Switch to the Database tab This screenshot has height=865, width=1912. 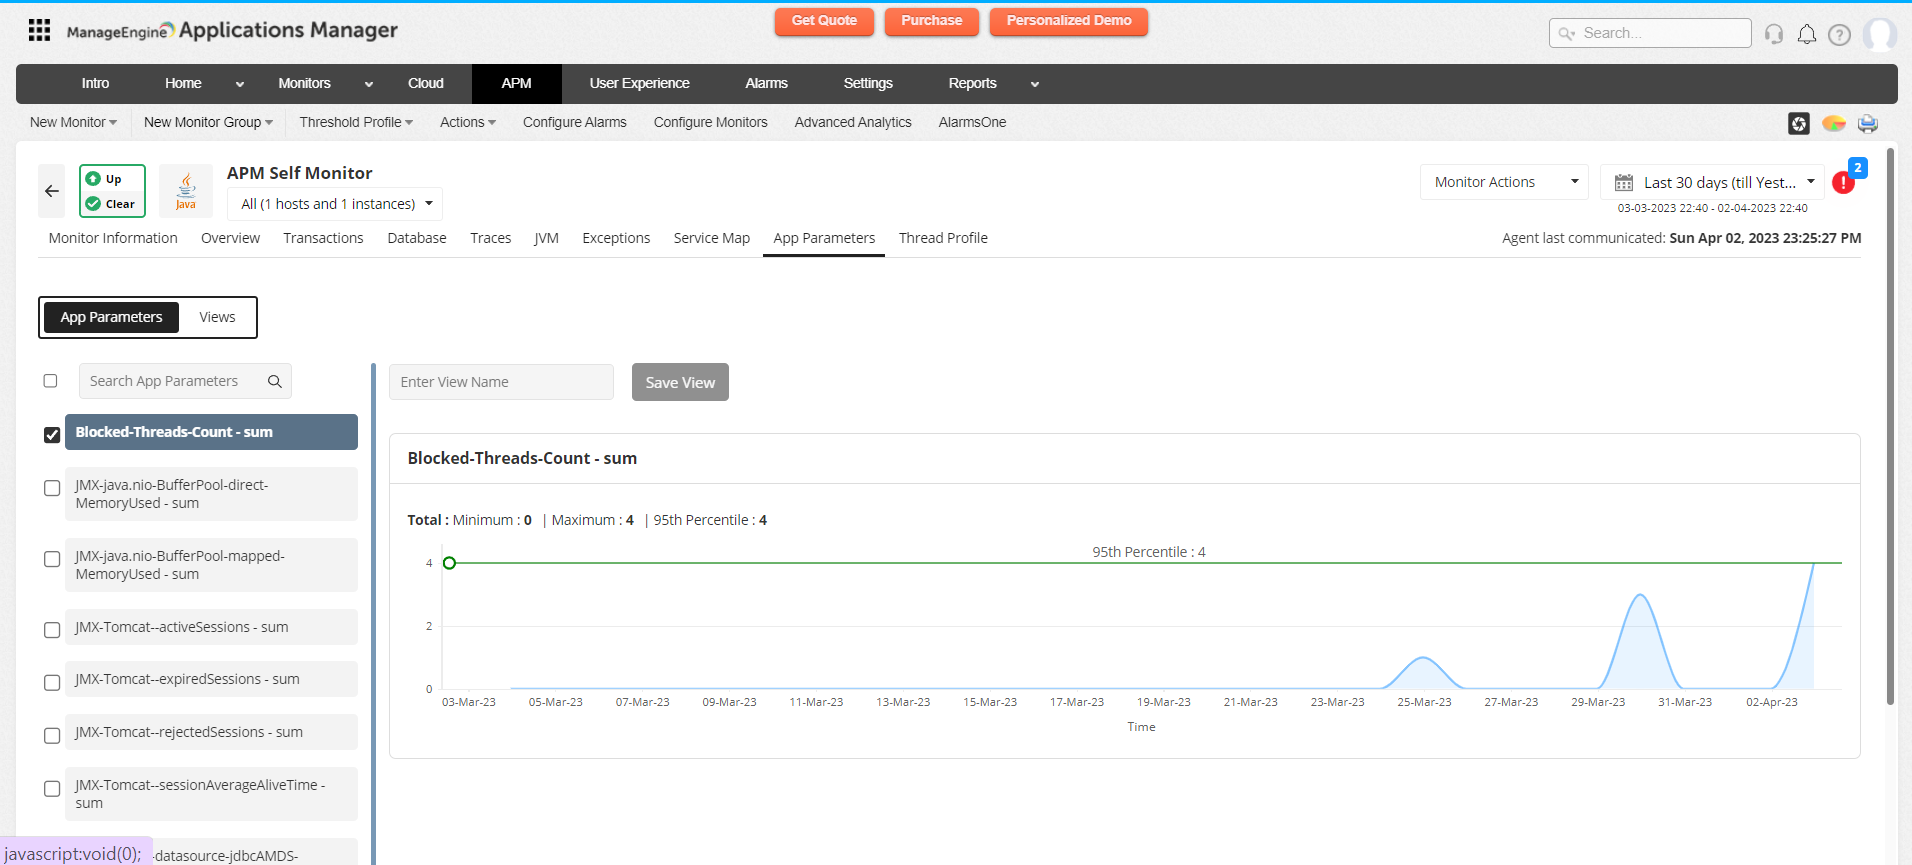click(417, 238)
